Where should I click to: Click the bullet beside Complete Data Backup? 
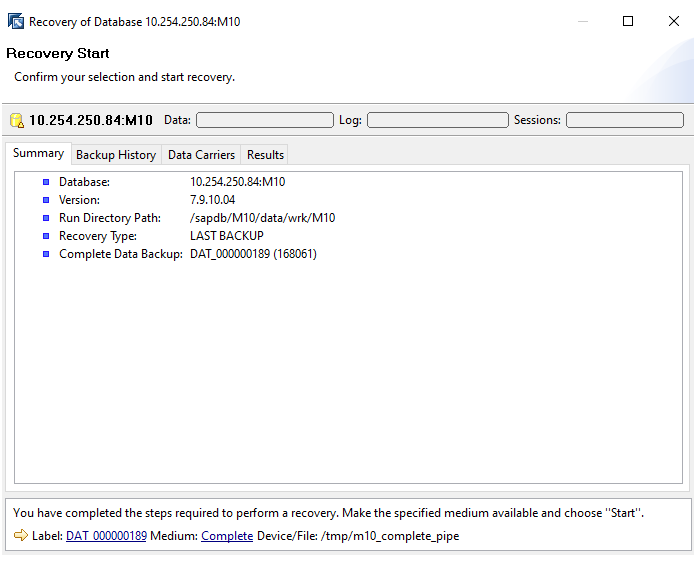point(46,254)
